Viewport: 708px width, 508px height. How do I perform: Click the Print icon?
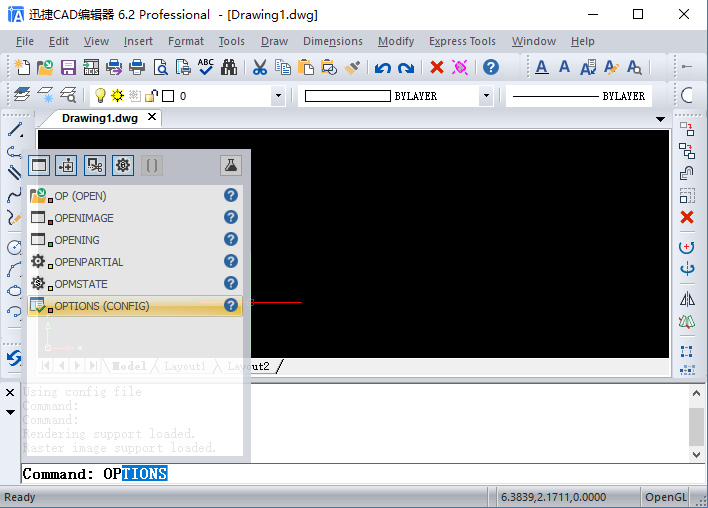[137, 67]
